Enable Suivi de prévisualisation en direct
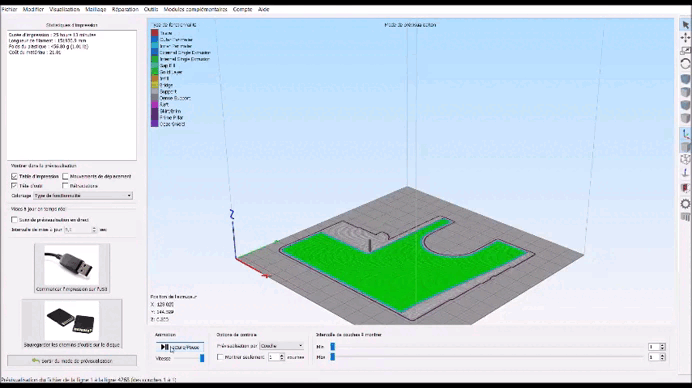The image size is (692, 388). (14, 219)
